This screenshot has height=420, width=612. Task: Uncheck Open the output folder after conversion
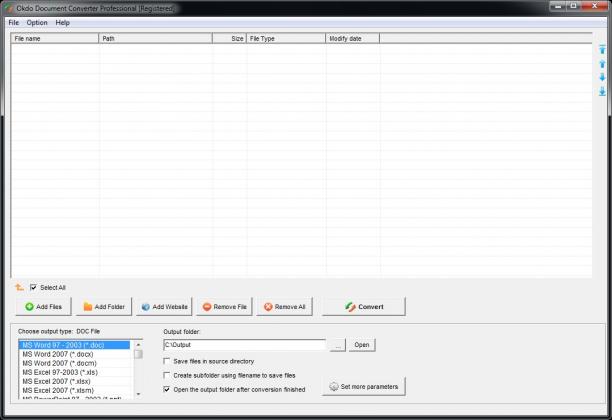(x=167, y=389)
